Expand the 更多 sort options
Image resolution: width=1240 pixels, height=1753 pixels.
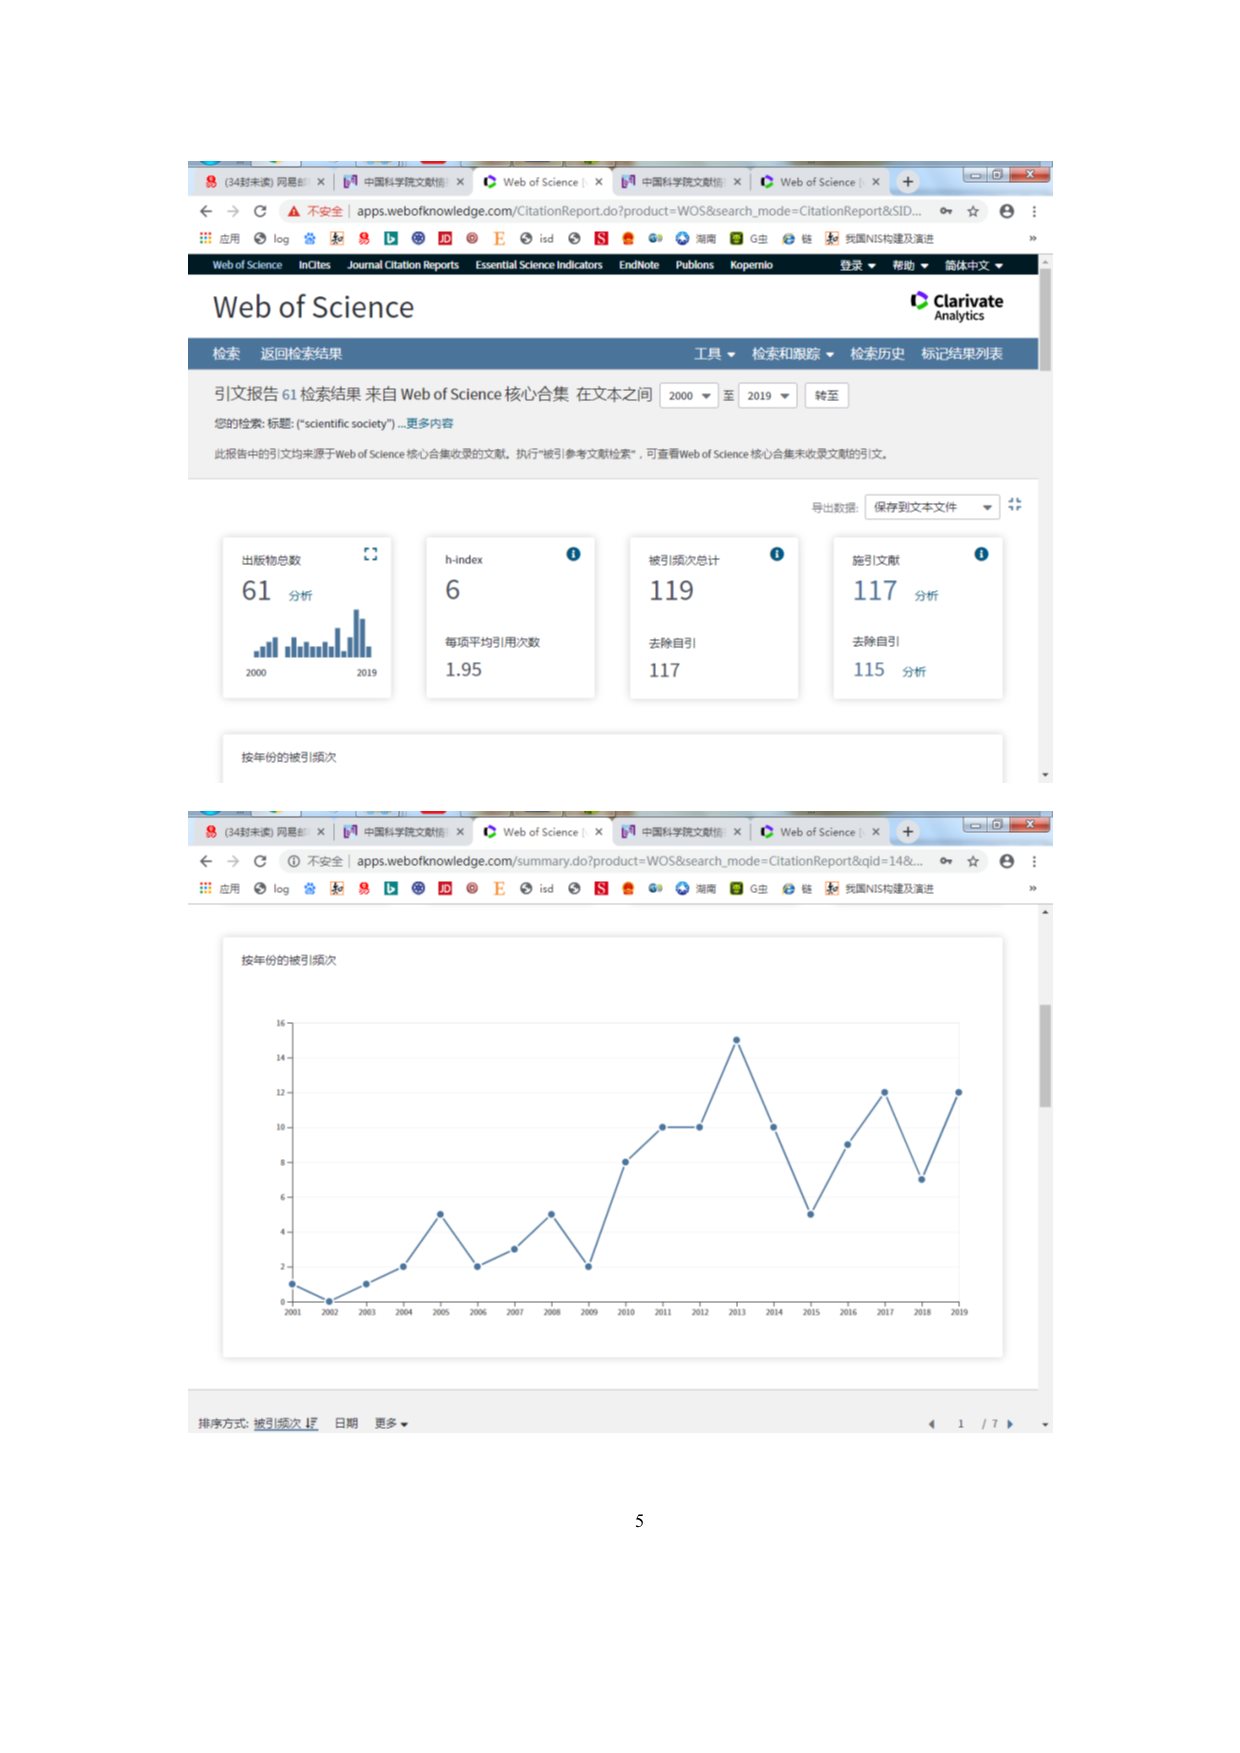391,1423
